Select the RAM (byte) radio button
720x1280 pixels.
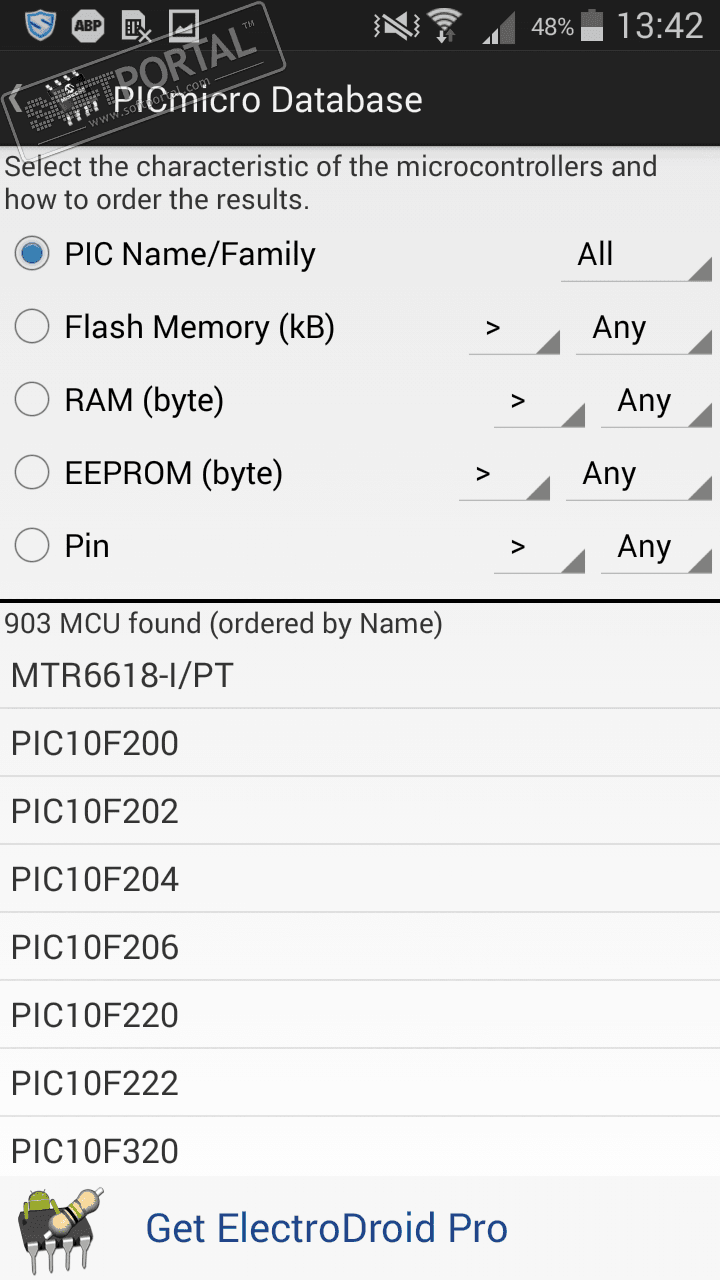[x=32, y=400]
